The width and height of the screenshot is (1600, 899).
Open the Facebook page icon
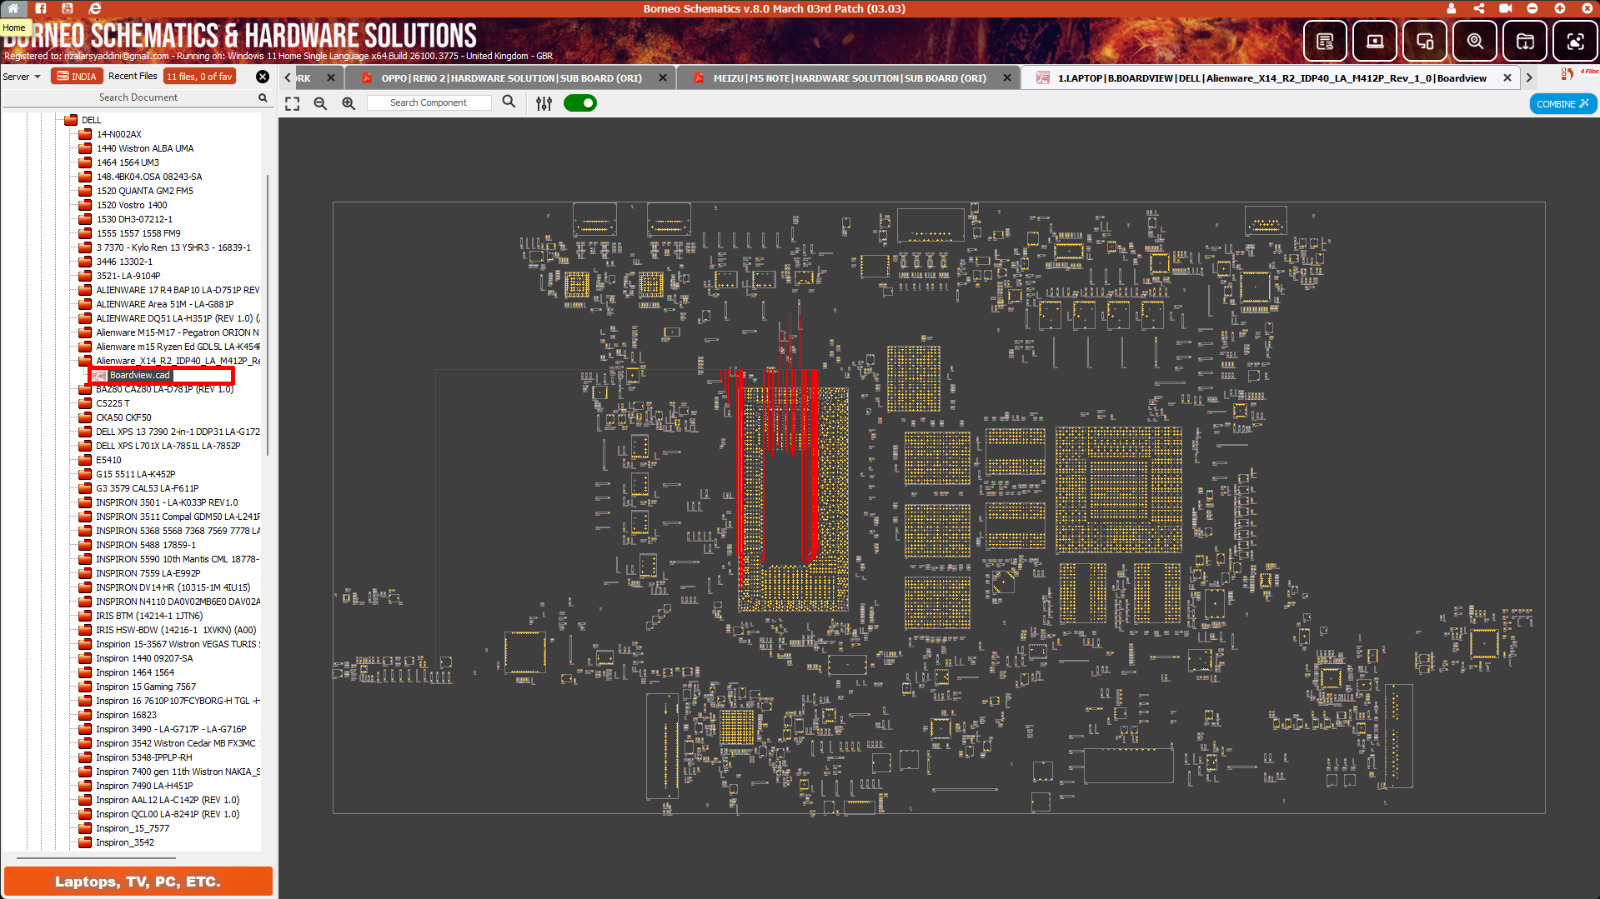point(41,8)
